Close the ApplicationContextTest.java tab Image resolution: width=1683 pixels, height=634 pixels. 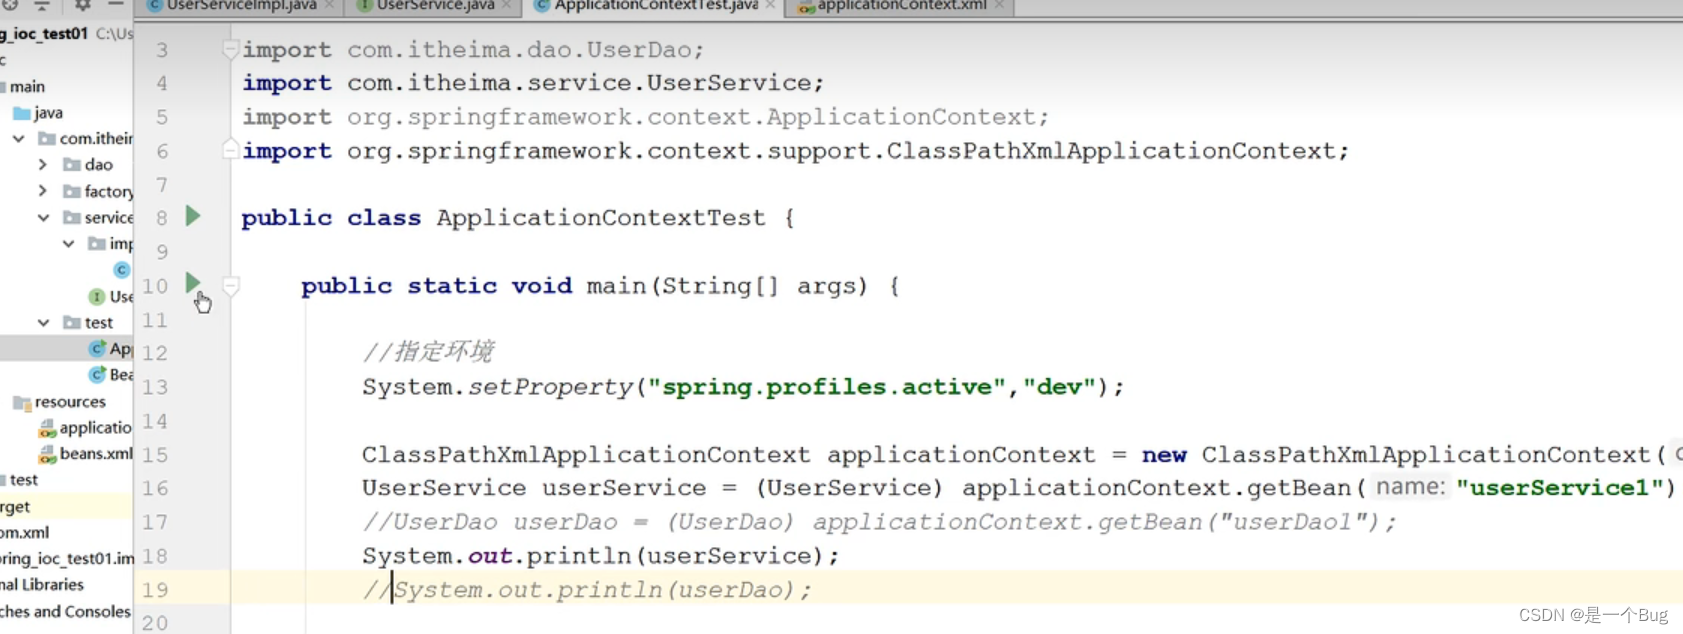coord(770,6)
